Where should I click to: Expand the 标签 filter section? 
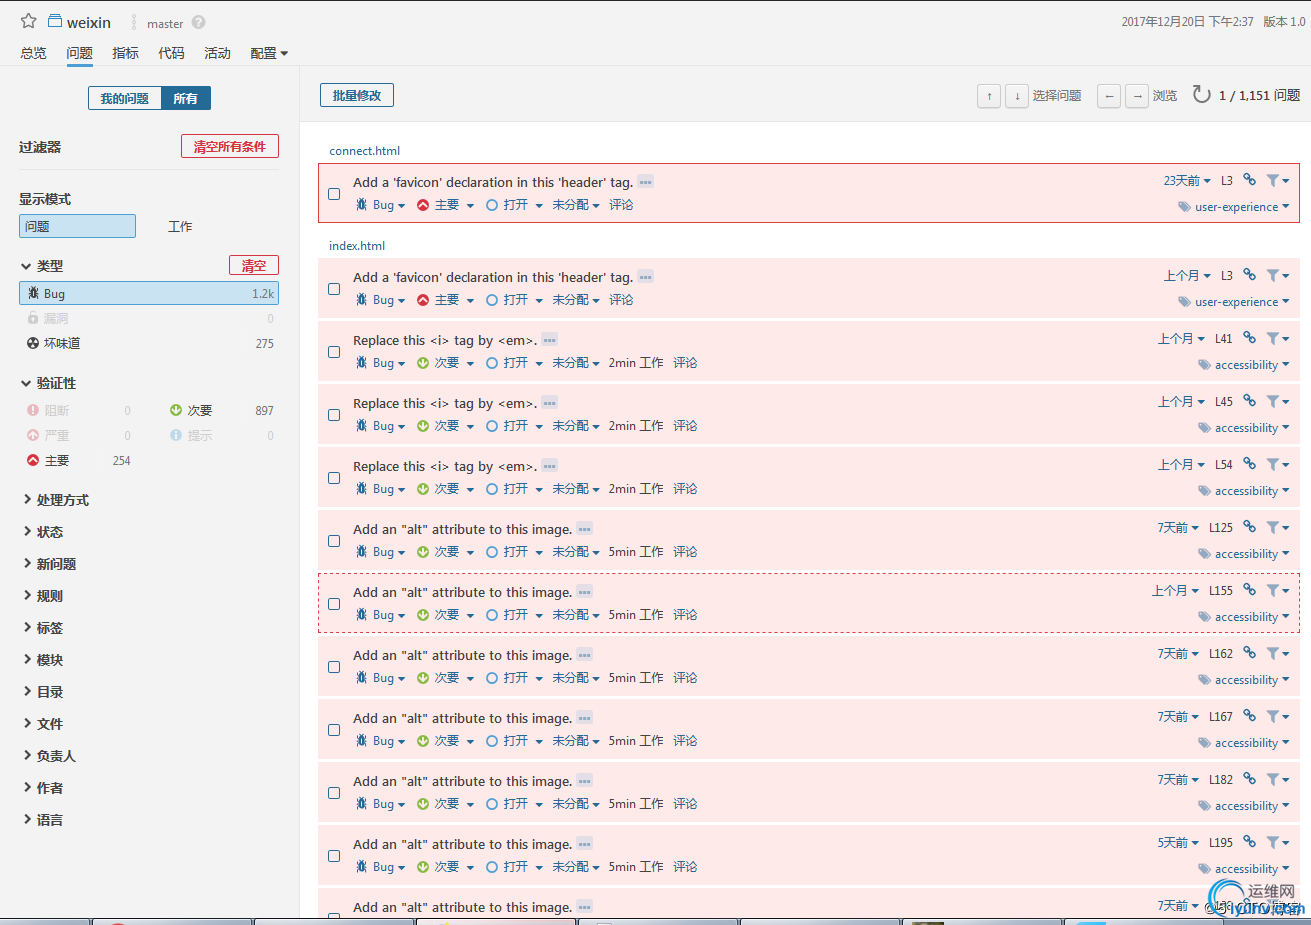point(43,628)
